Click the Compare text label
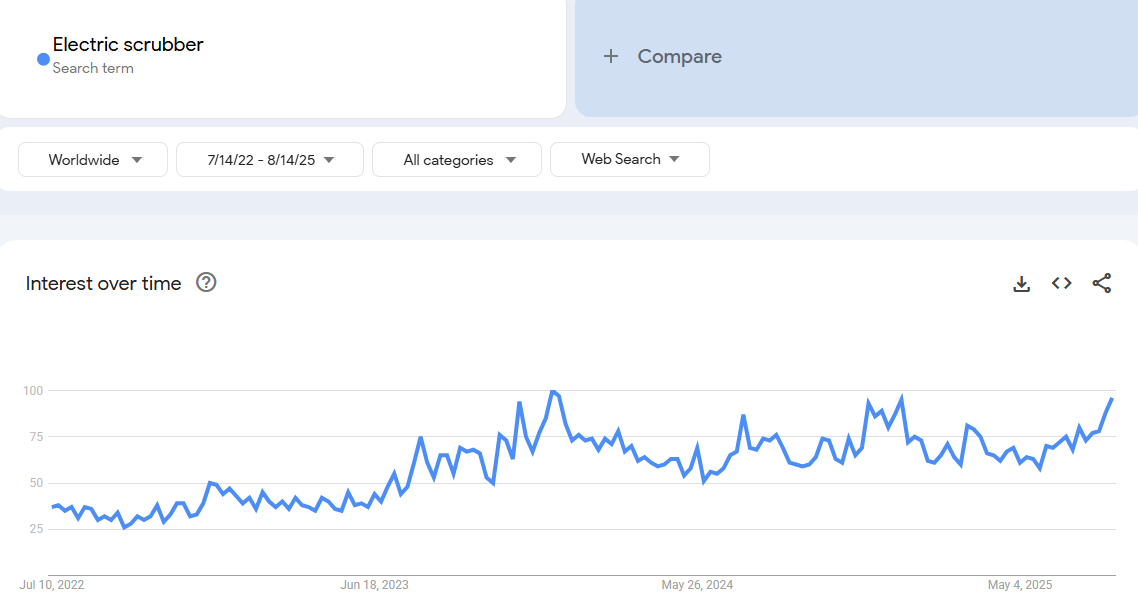The image size is (1138, 614). click(x=680, y=57)
